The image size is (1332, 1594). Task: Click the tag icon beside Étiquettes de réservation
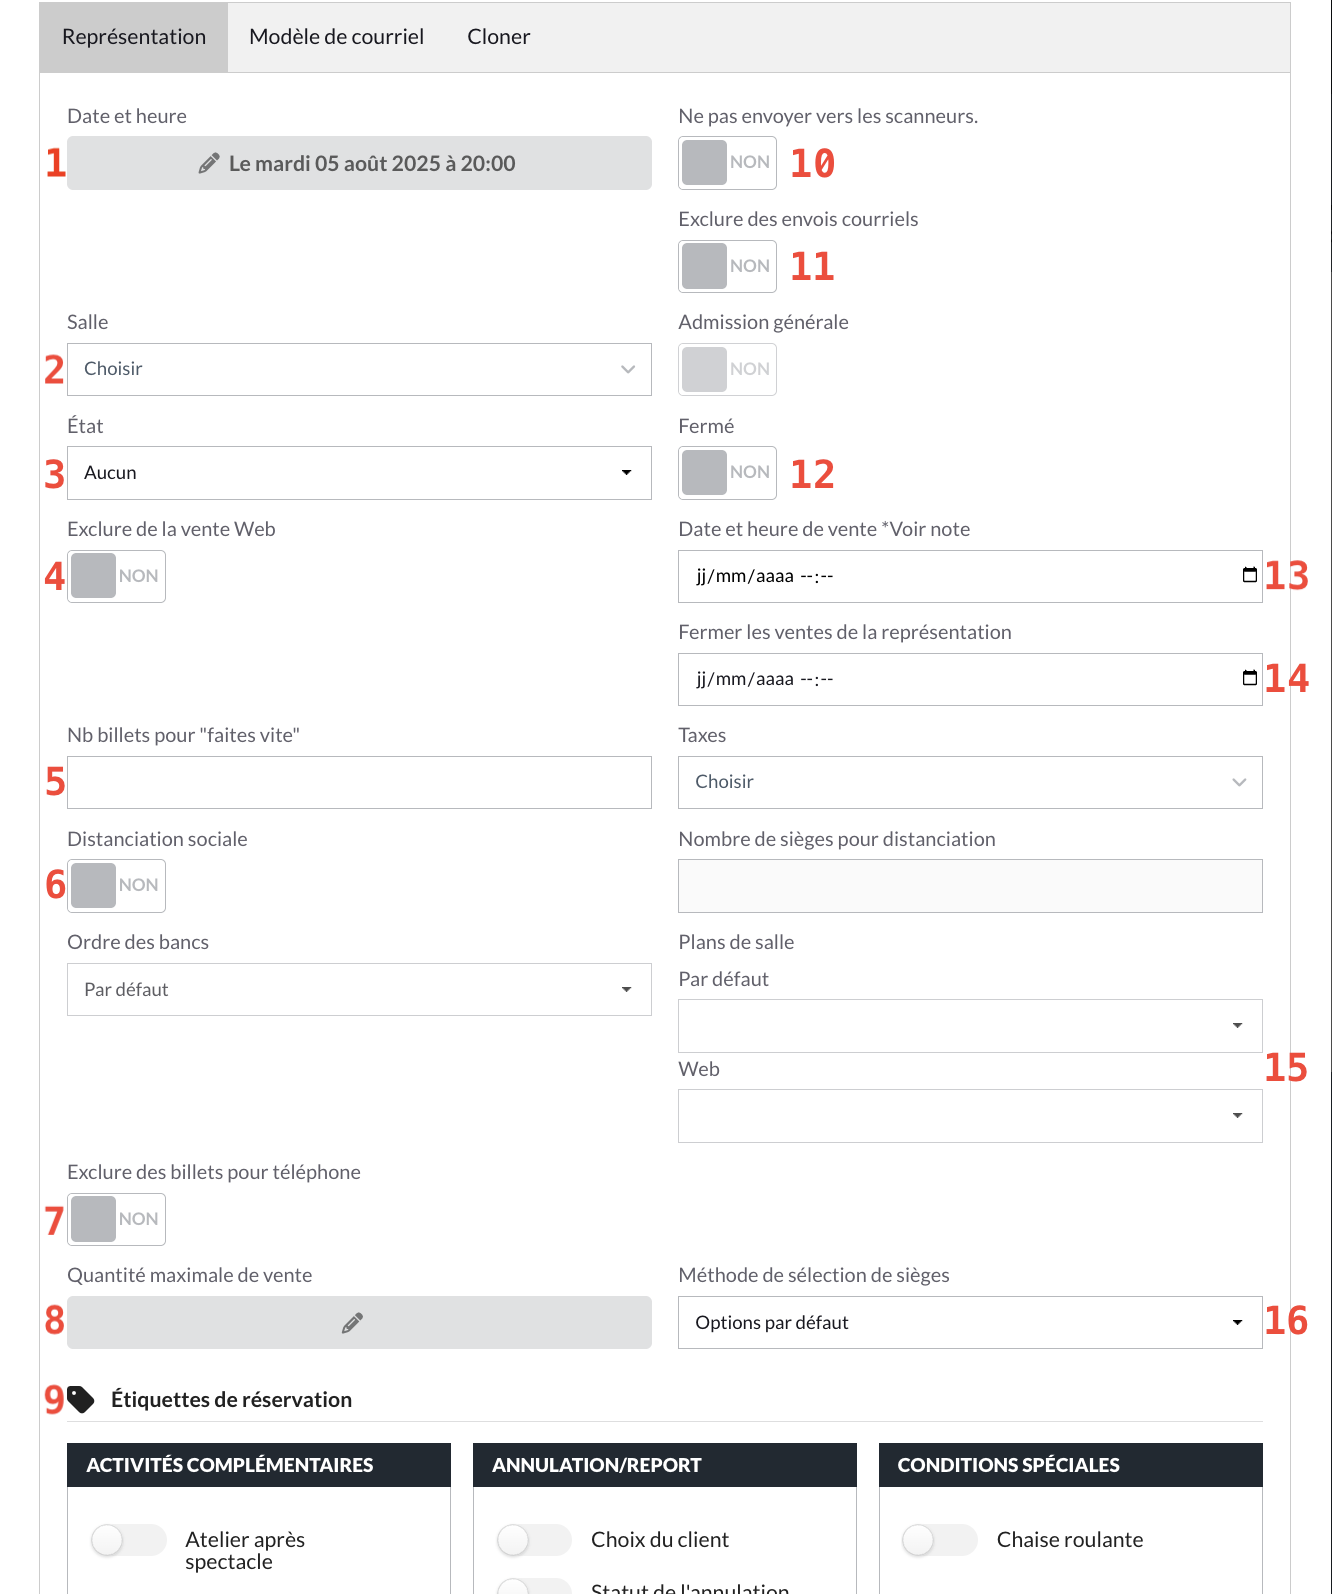[x=81, y=1399]
